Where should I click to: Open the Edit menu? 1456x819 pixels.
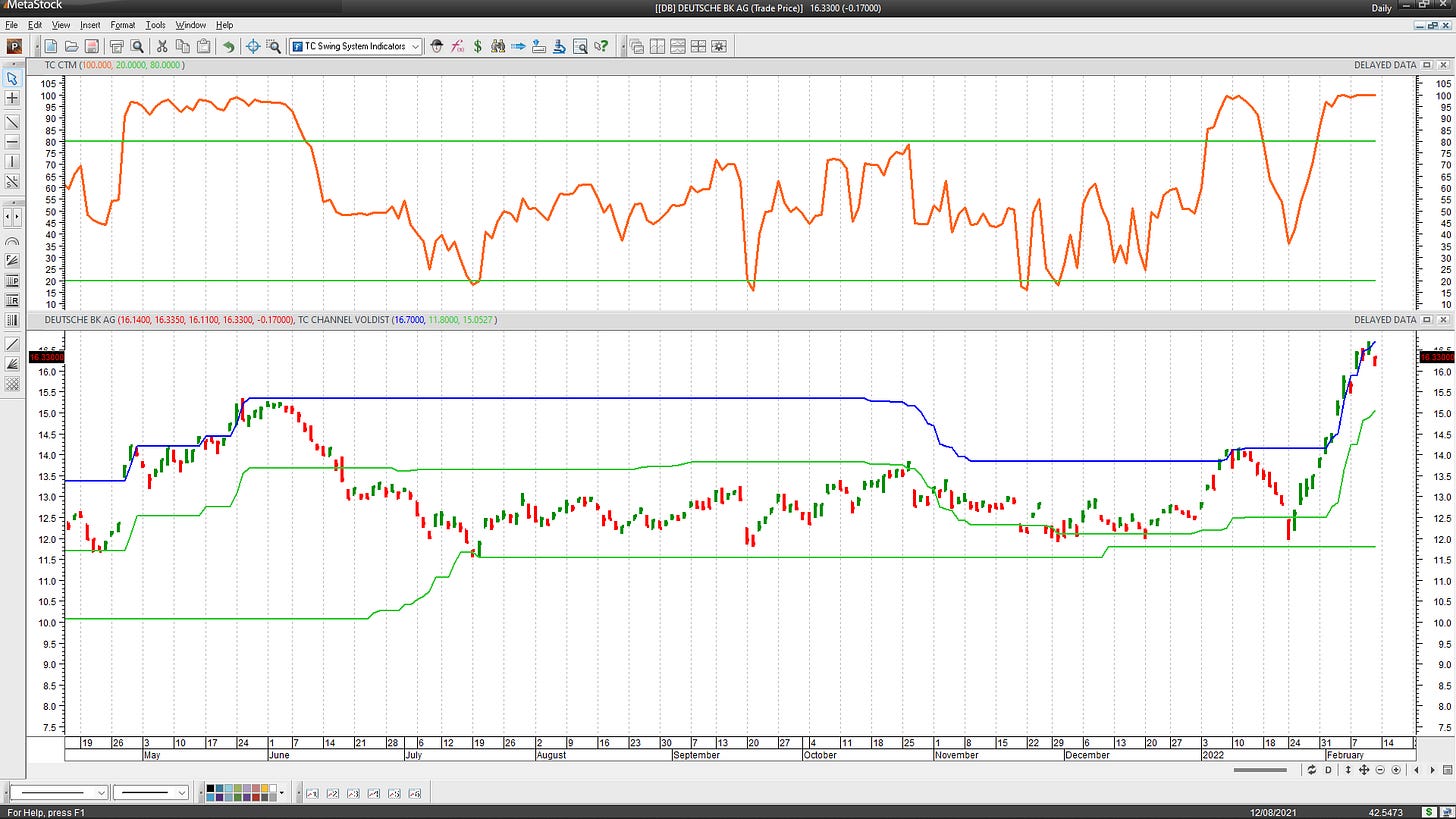coord(35,25)
